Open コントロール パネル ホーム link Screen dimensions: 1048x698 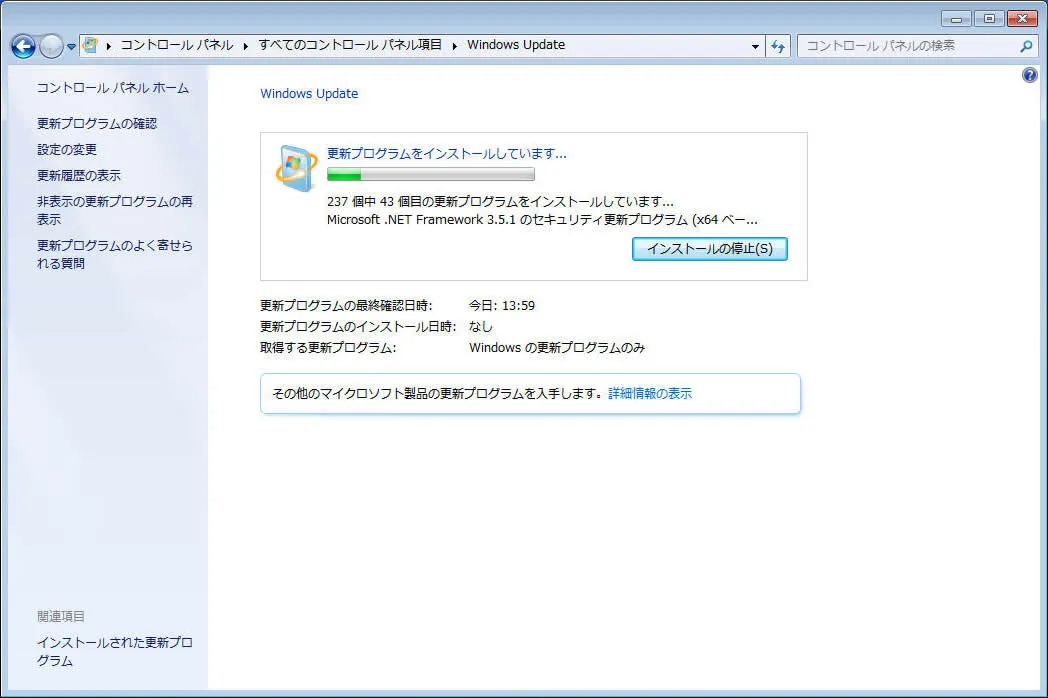click(x=112, y=88)
